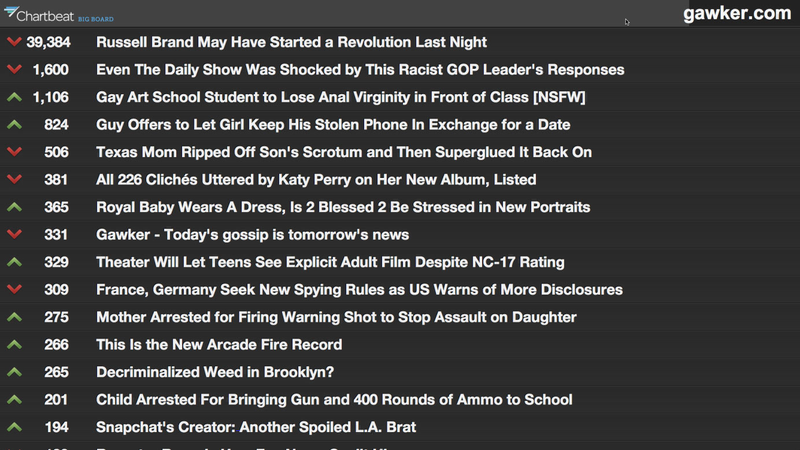Click green up arrow beside Snapchat's Creator story
The width and height of the screenshot is (800, 450).
tap(14, 427)
